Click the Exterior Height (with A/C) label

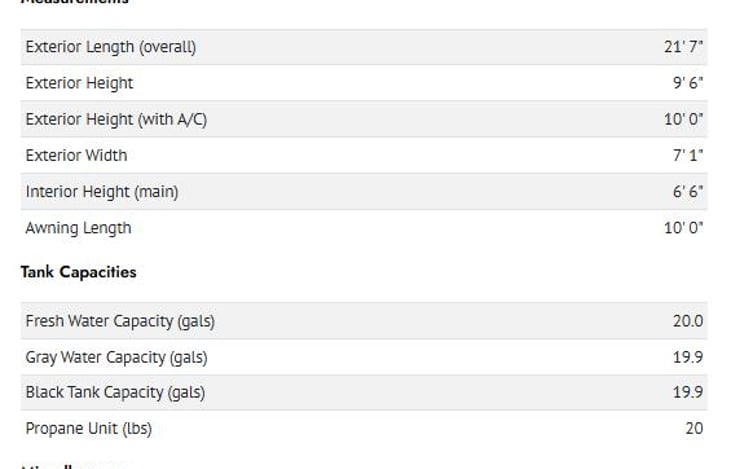[x=116, y=119]
